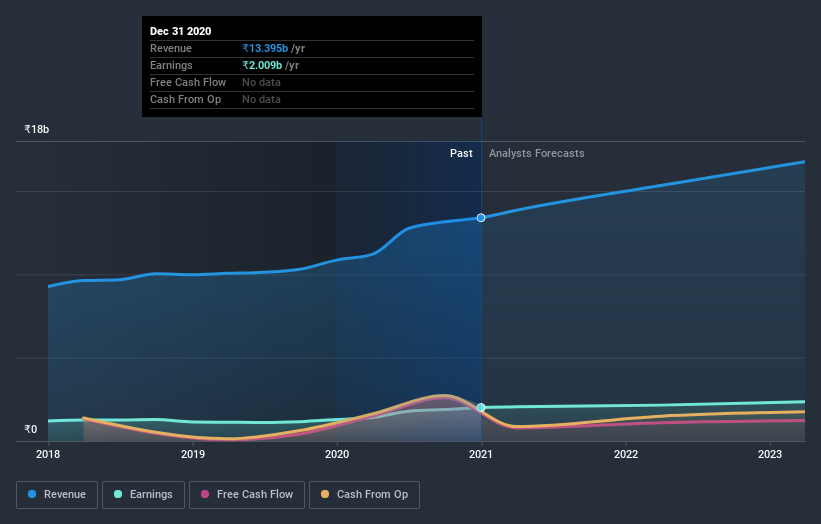
Task: Toggle the Cash From Op legend series
Action: coord(364,495)
